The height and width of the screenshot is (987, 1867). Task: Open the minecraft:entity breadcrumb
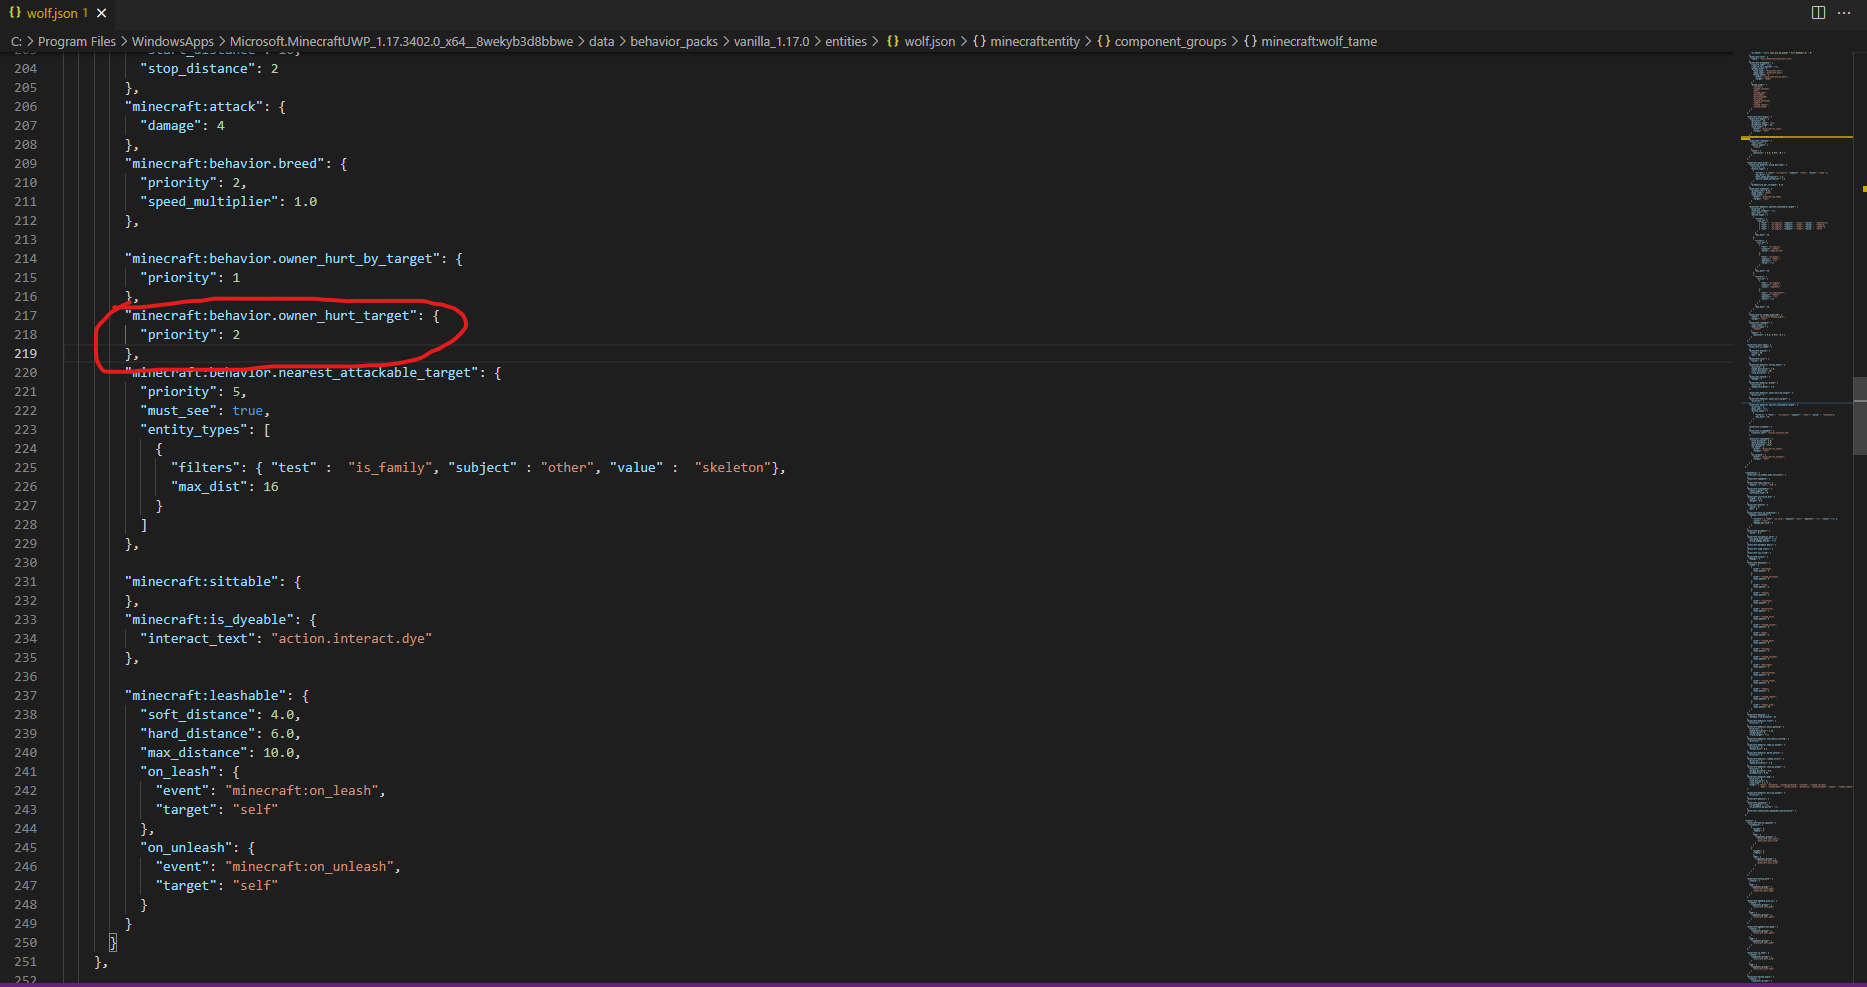pyautogui.click(x=1034, y=41)
